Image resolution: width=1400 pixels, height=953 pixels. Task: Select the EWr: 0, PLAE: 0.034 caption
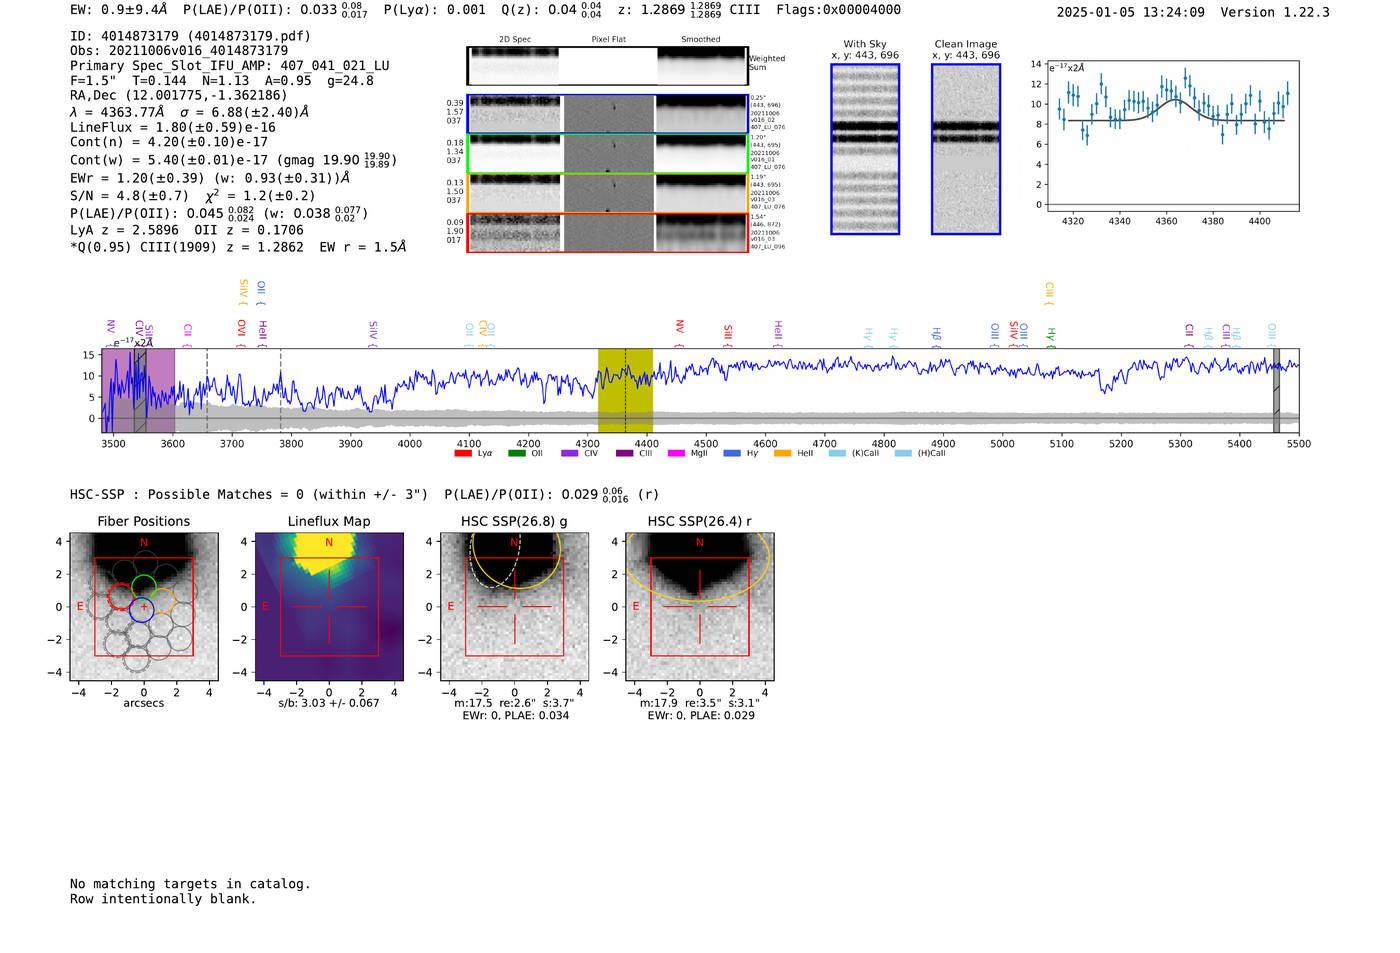[x=514, y=715]
